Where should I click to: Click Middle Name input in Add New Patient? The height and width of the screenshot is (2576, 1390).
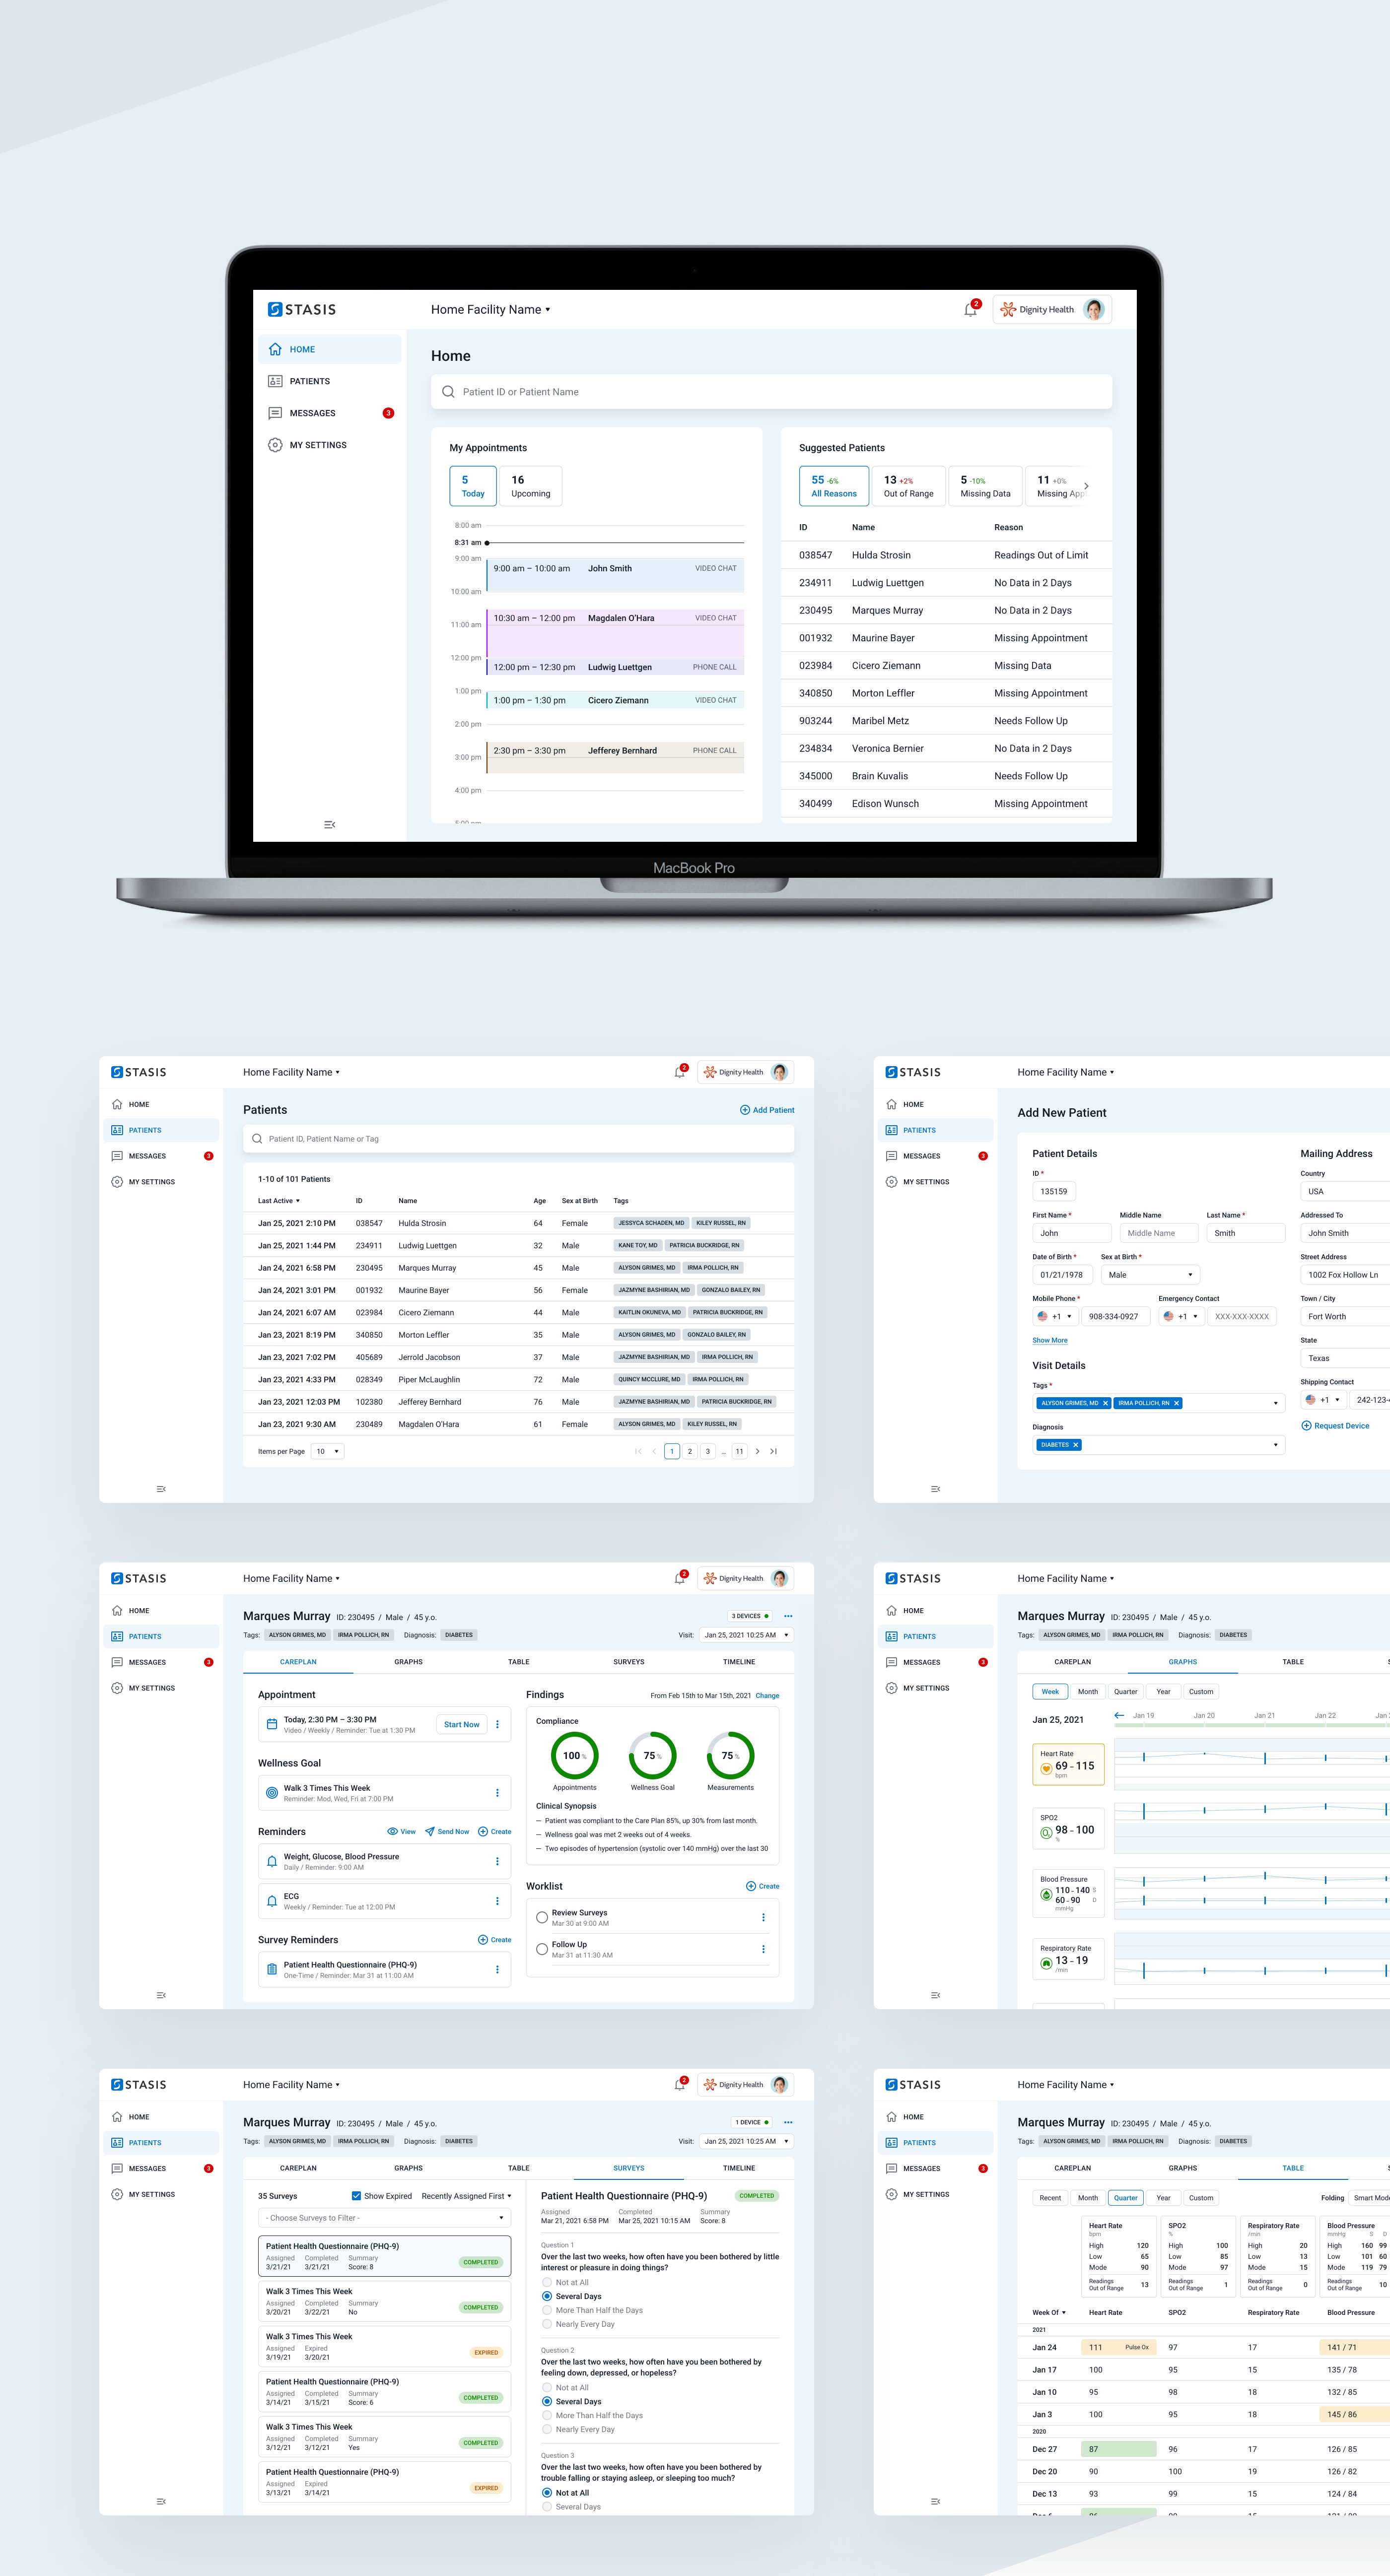(1159, 1233)
